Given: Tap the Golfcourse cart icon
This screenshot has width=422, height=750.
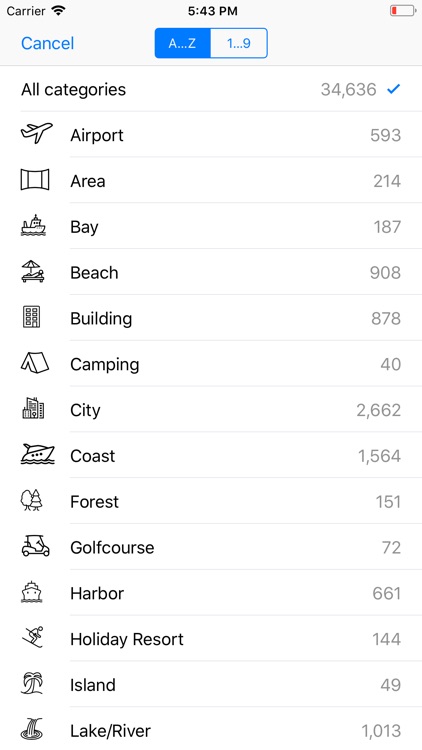Looking at the screenshot, I should 35,546.
